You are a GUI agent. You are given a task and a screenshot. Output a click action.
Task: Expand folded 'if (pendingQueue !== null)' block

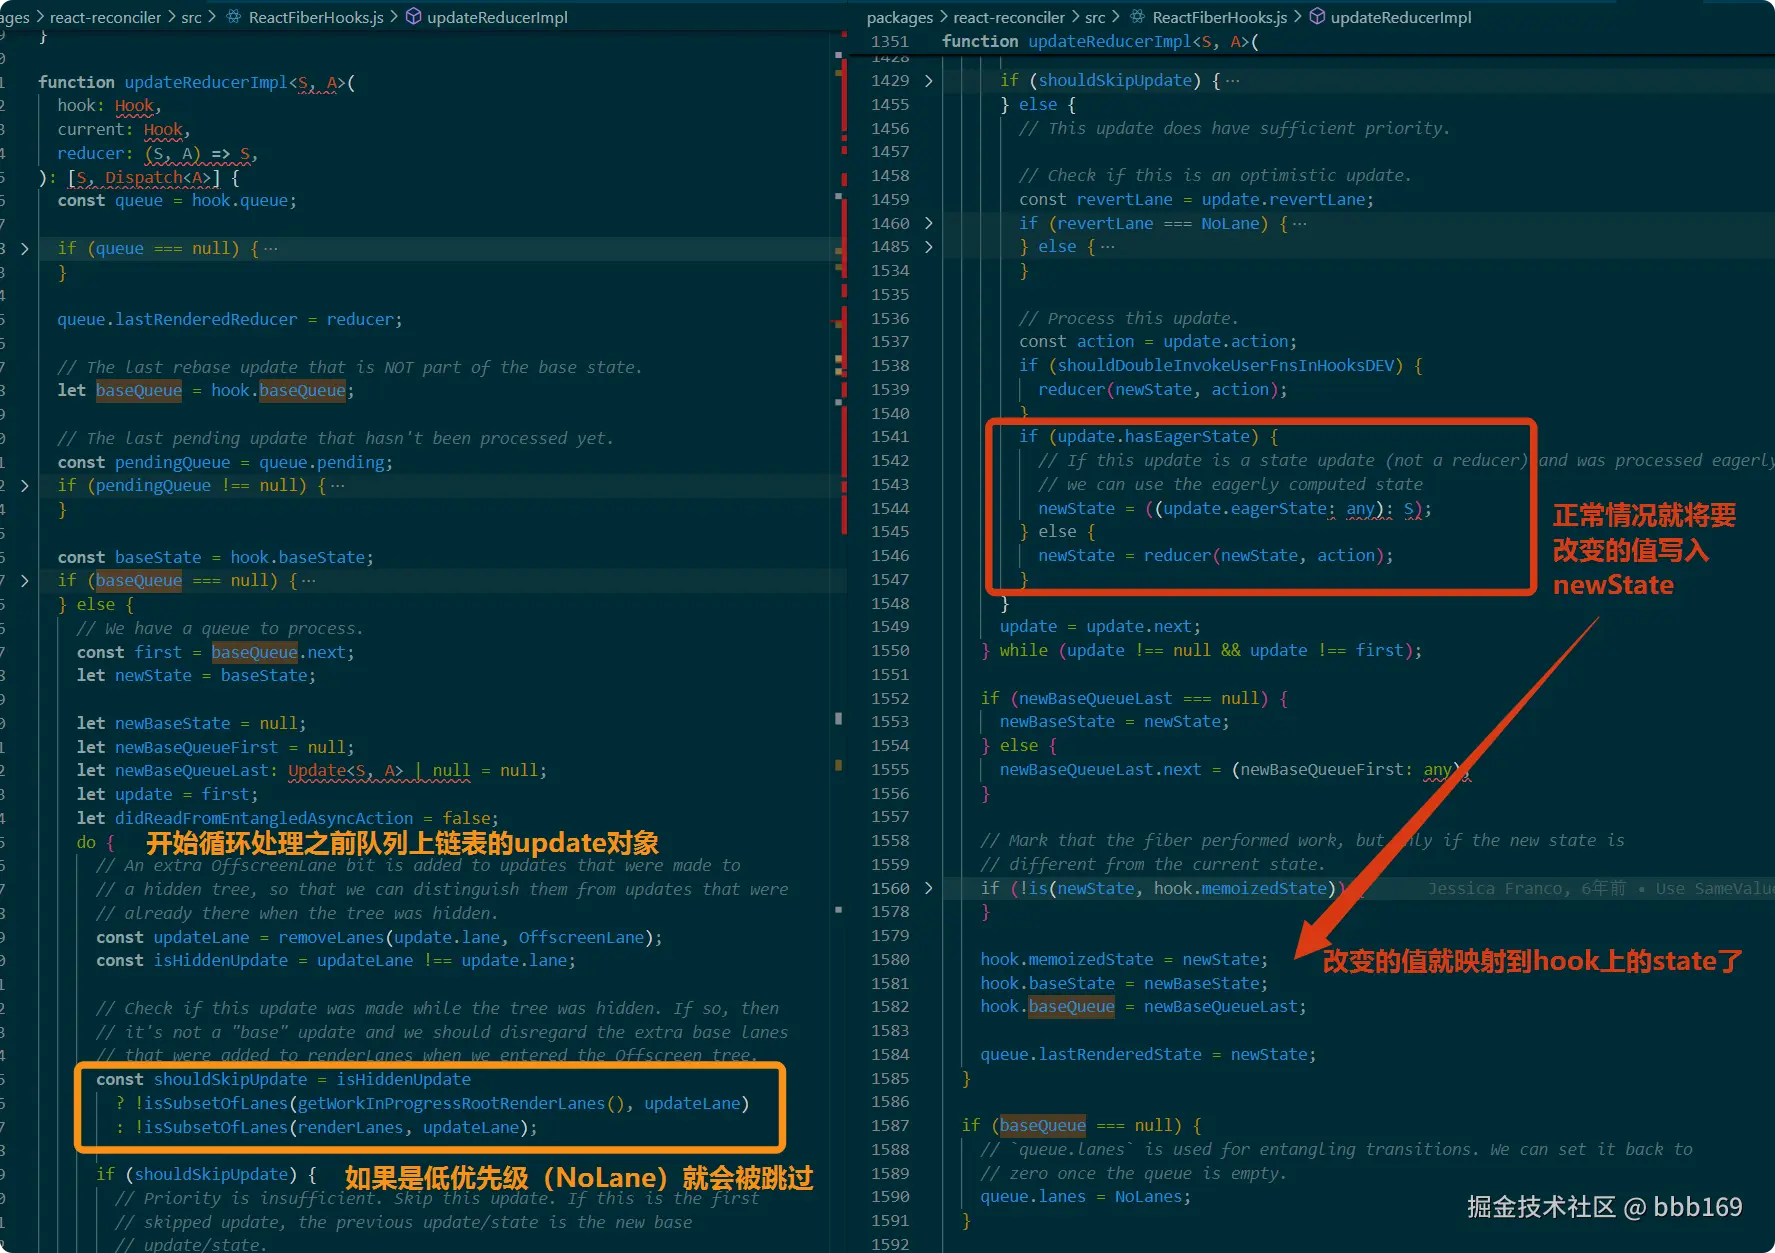click(x=25, y=485)
